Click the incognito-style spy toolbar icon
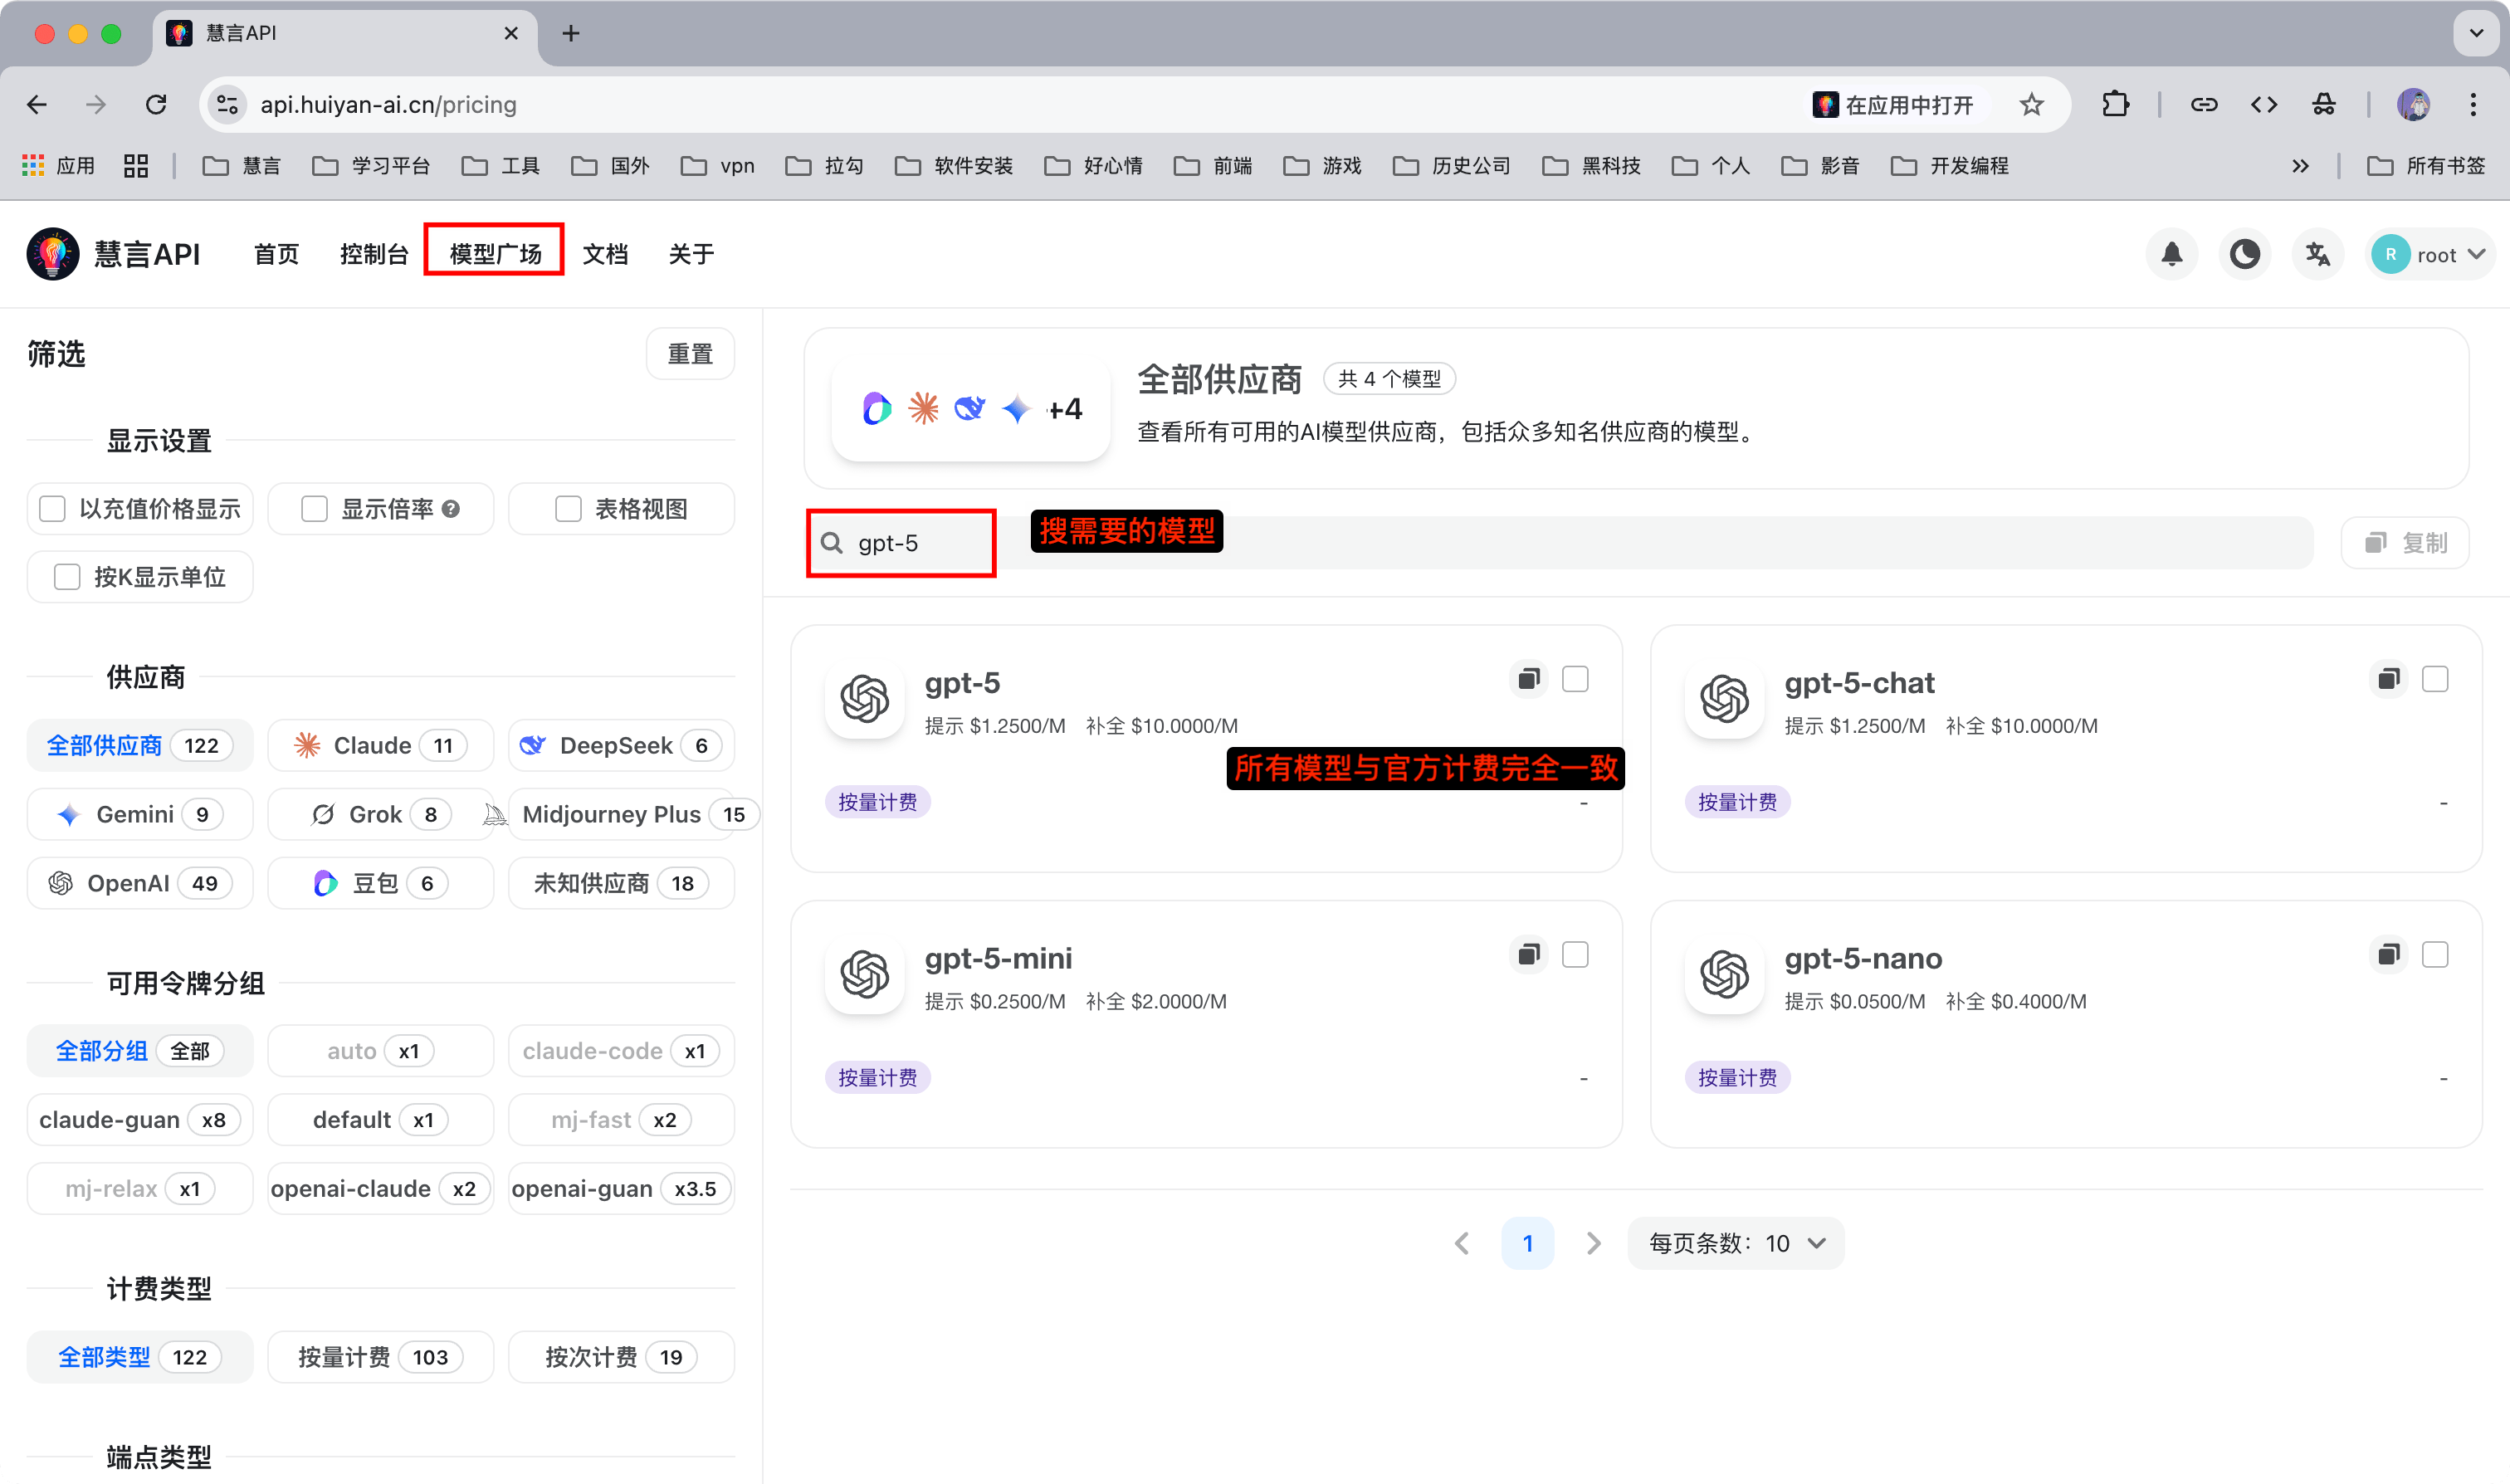 pos(2324,104)
